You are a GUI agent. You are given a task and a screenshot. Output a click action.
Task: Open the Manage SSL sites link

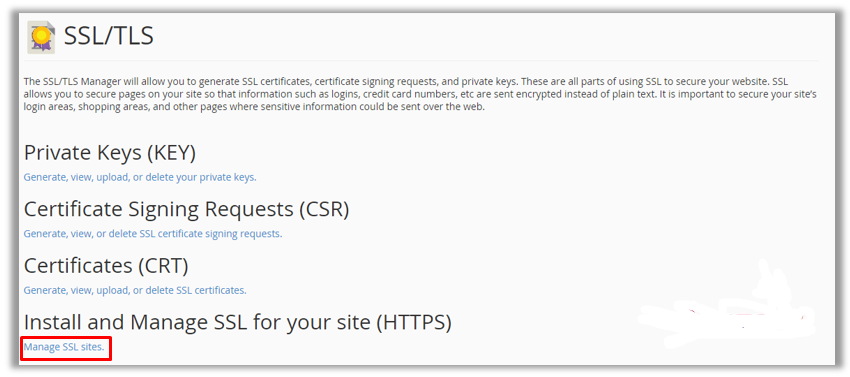pyautogui.click(x=64, y=347)
